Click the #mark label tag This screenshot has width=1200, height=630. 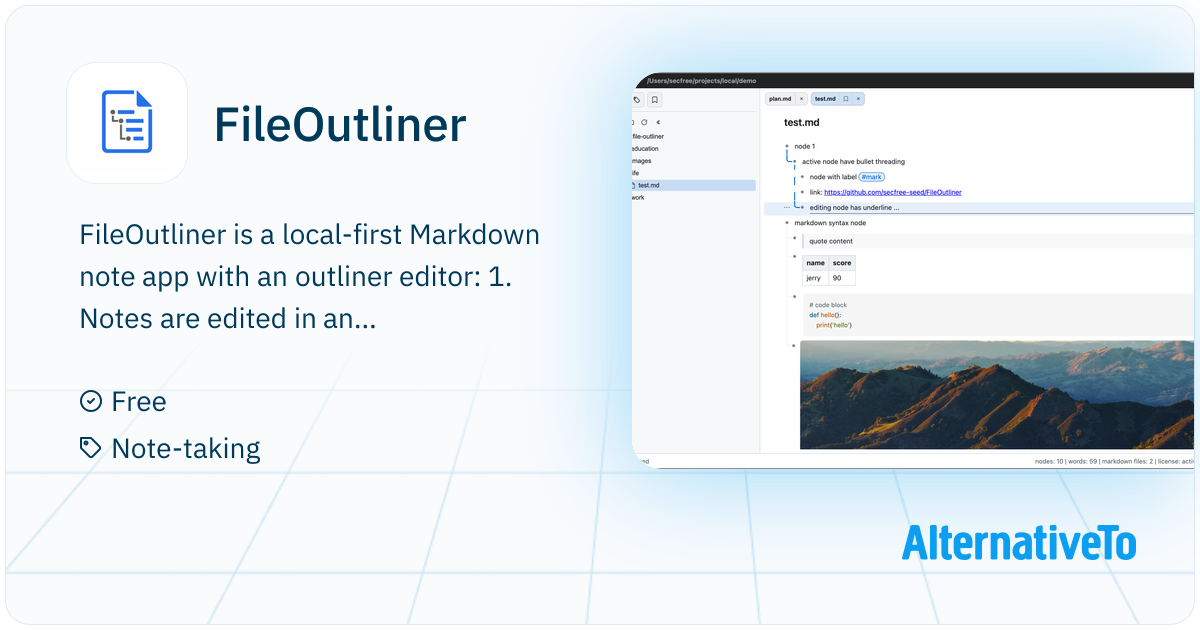click(872, 177)
